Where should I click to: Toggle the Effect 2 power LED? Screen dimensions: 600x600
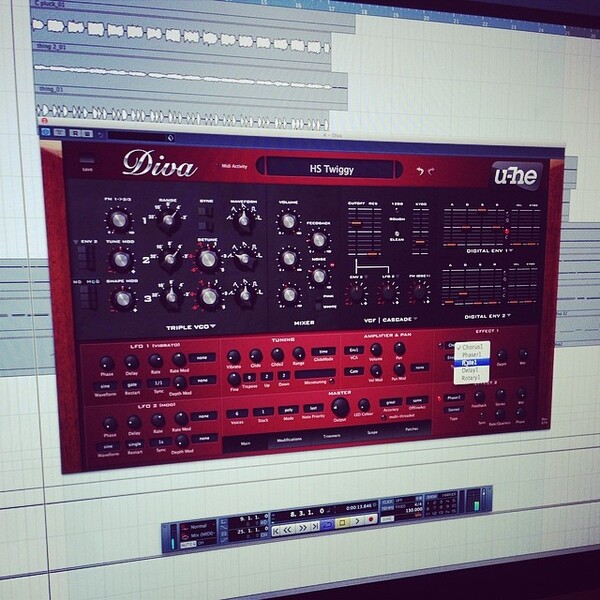439,398
